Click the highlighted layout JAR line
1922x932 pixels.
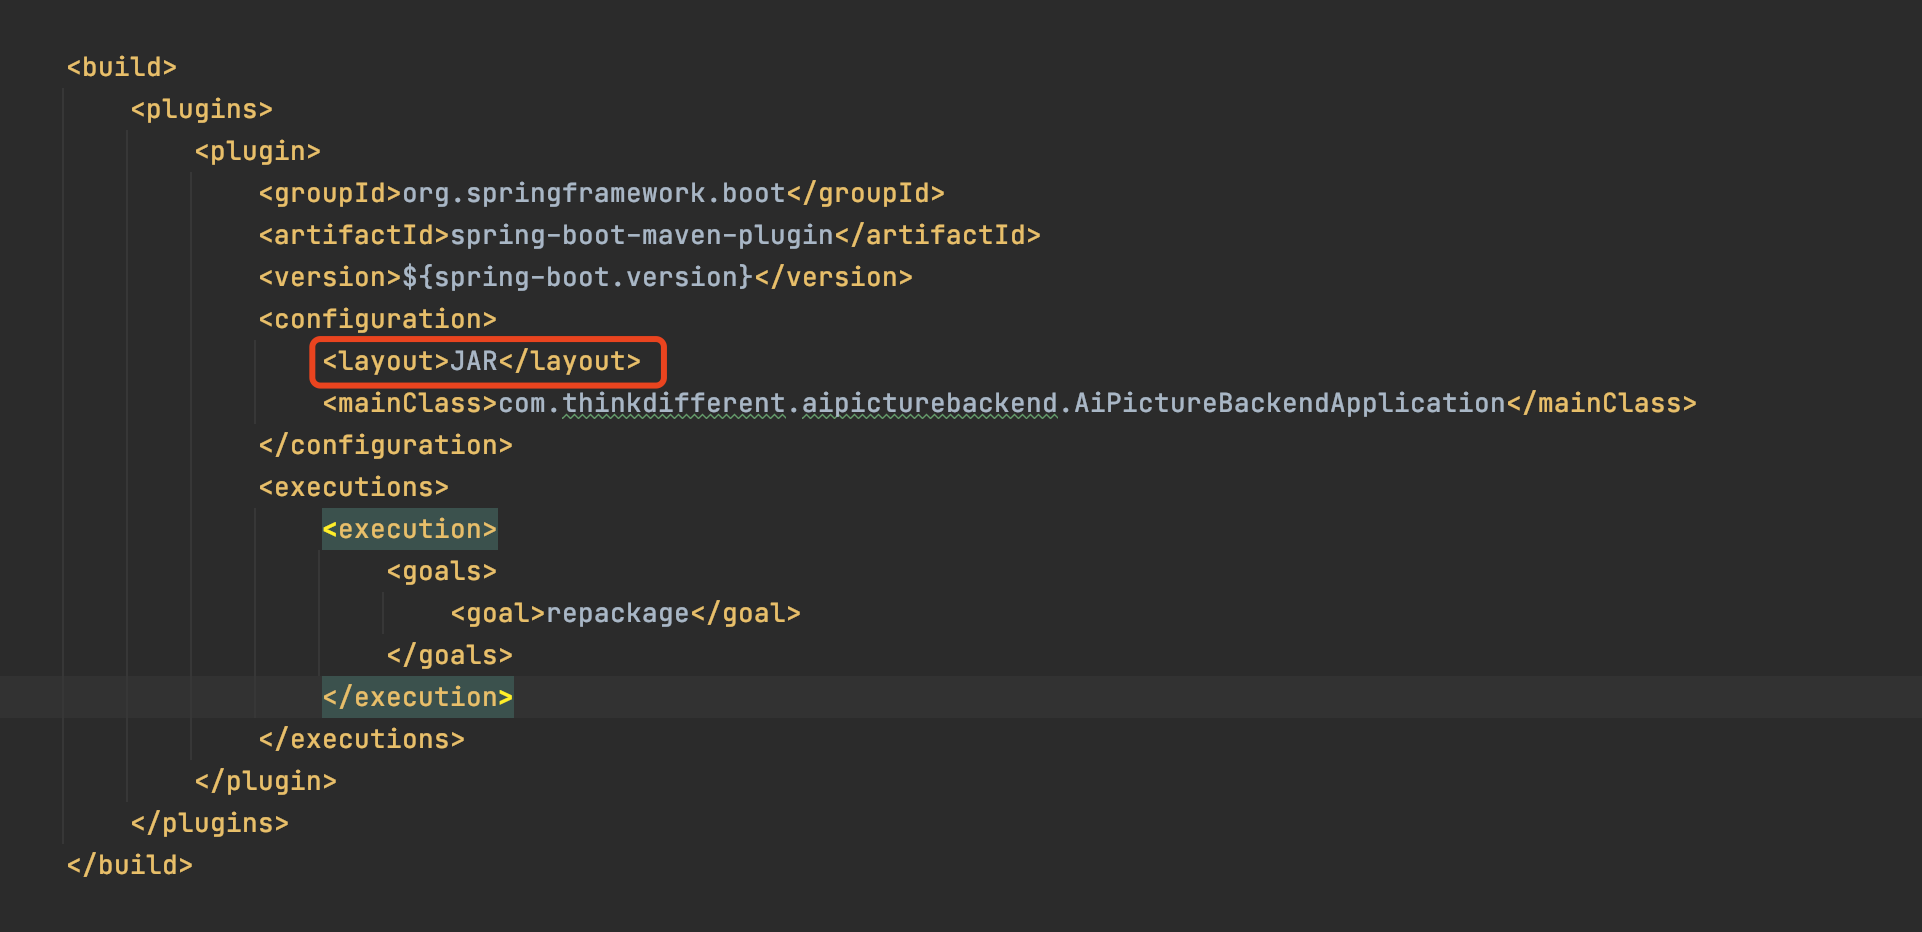coord(481,361)
